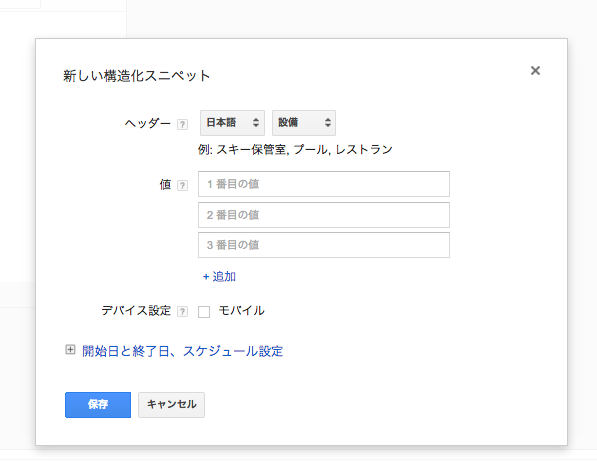
Task: Click the + 追加 link
Action: pos(219,276)
